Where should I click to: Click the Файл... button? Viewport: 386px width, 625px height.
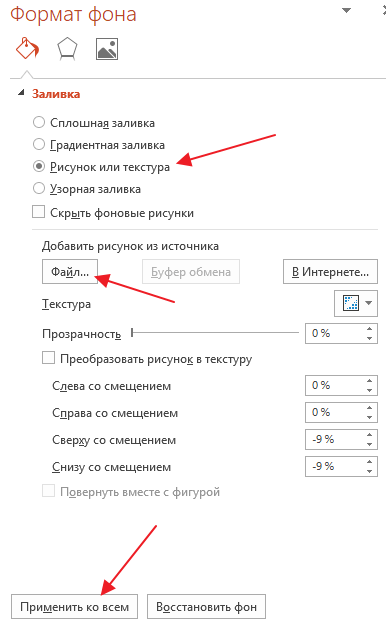[70, 272]
